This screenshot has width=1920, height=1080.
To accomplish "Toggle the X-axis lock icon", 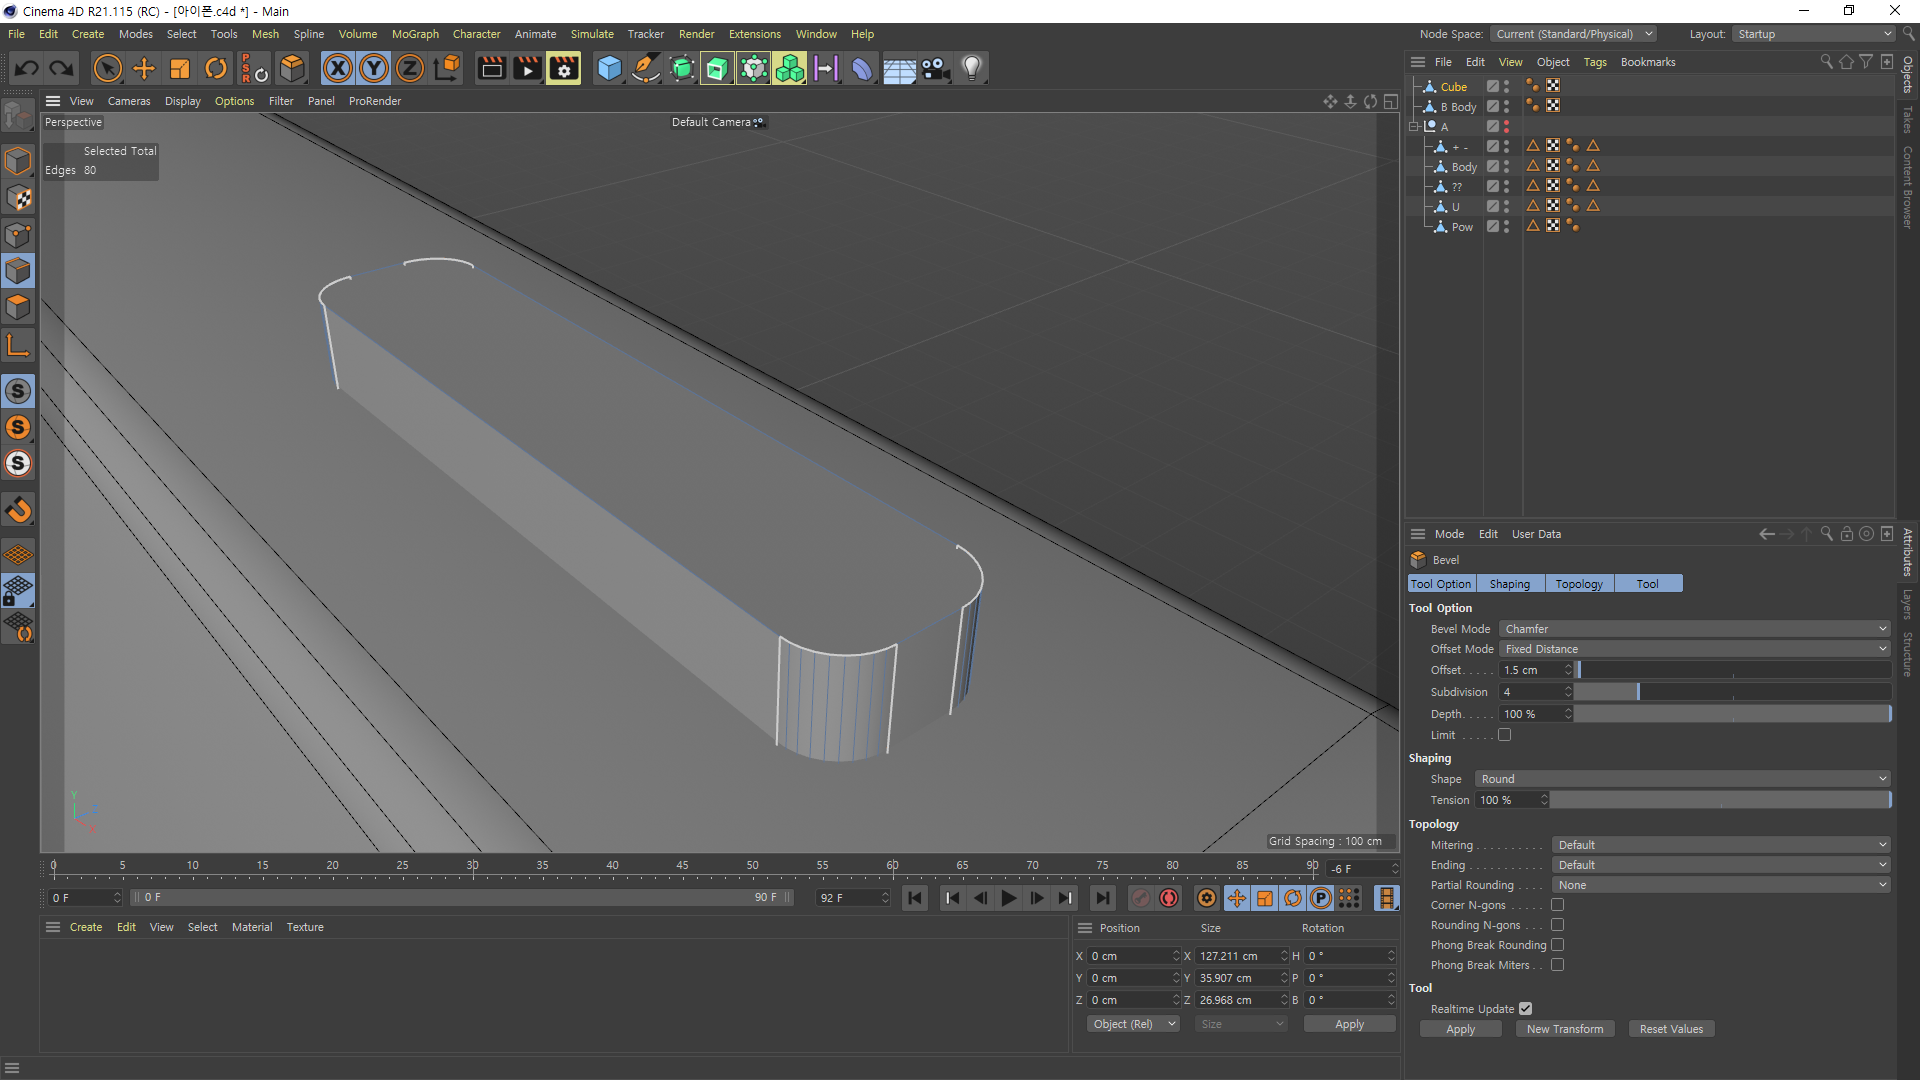I will click(x=338, y=68).
